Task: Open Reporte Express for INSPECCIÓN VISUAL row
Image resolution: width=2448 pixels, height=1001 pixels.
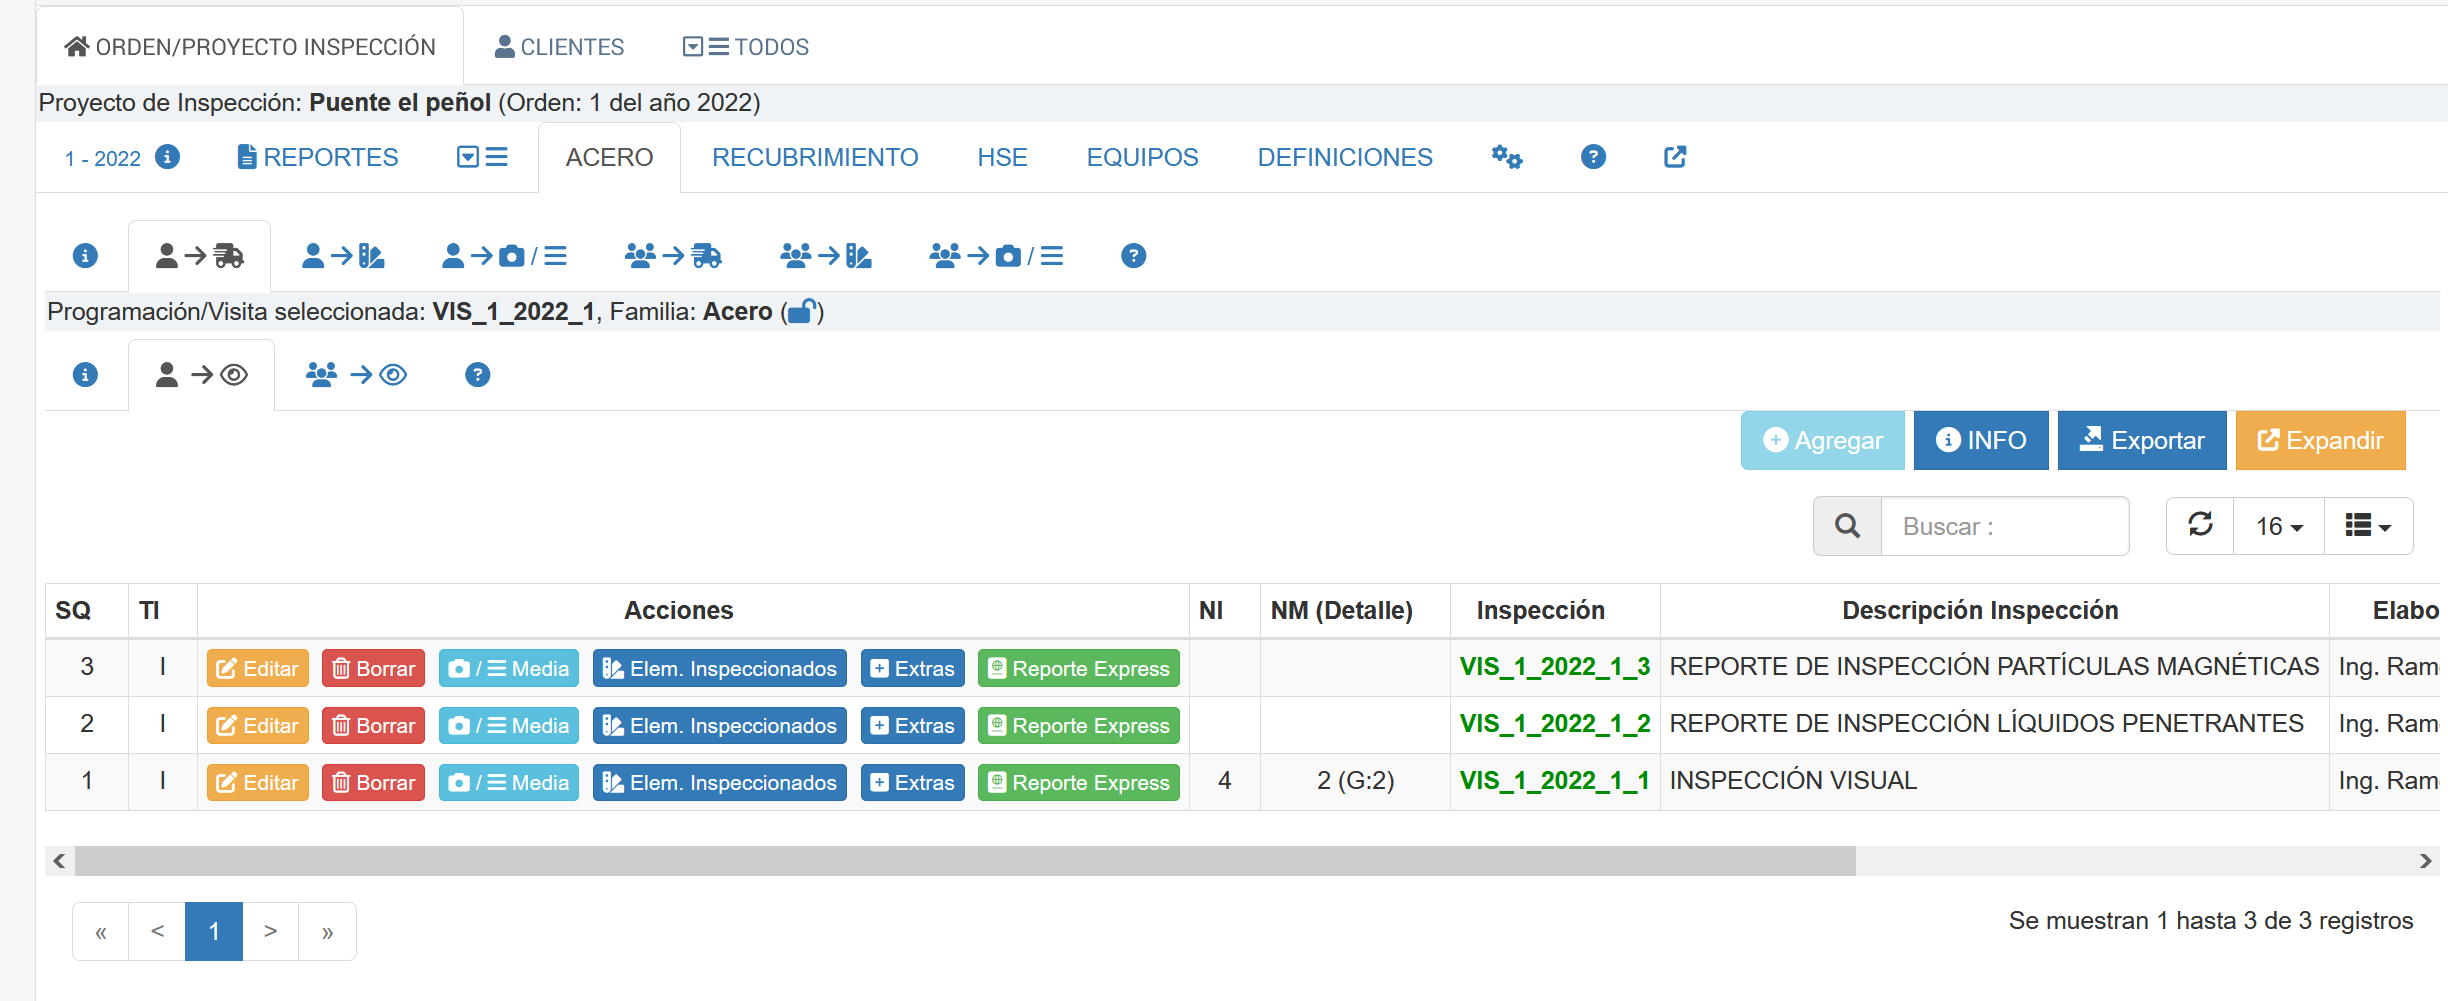Action: 1078,782
